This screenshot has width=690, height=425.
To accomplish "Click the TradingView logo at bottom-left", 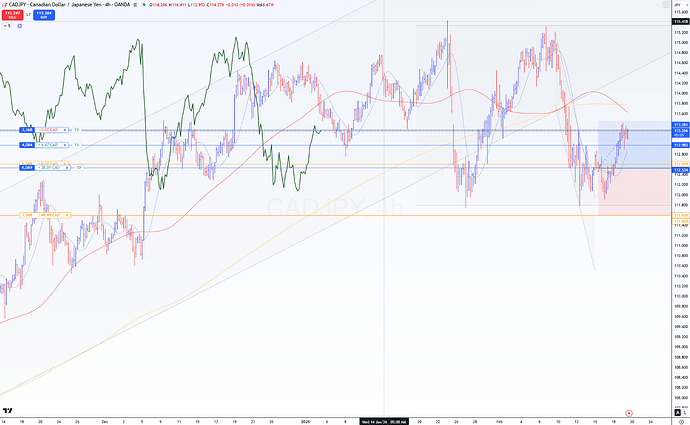I will click(7, 410).
